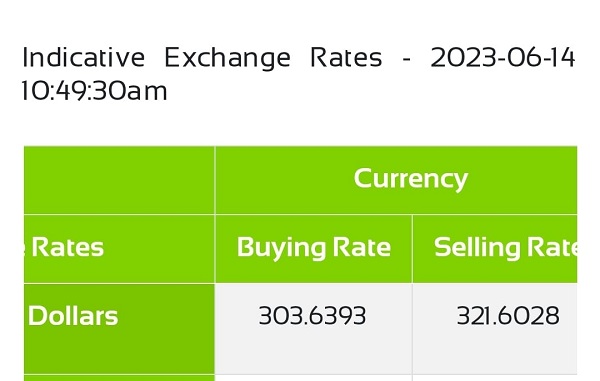Screen dimensions: 600x381
Task: Select the Dollars row label
Action: pos(73,316)
